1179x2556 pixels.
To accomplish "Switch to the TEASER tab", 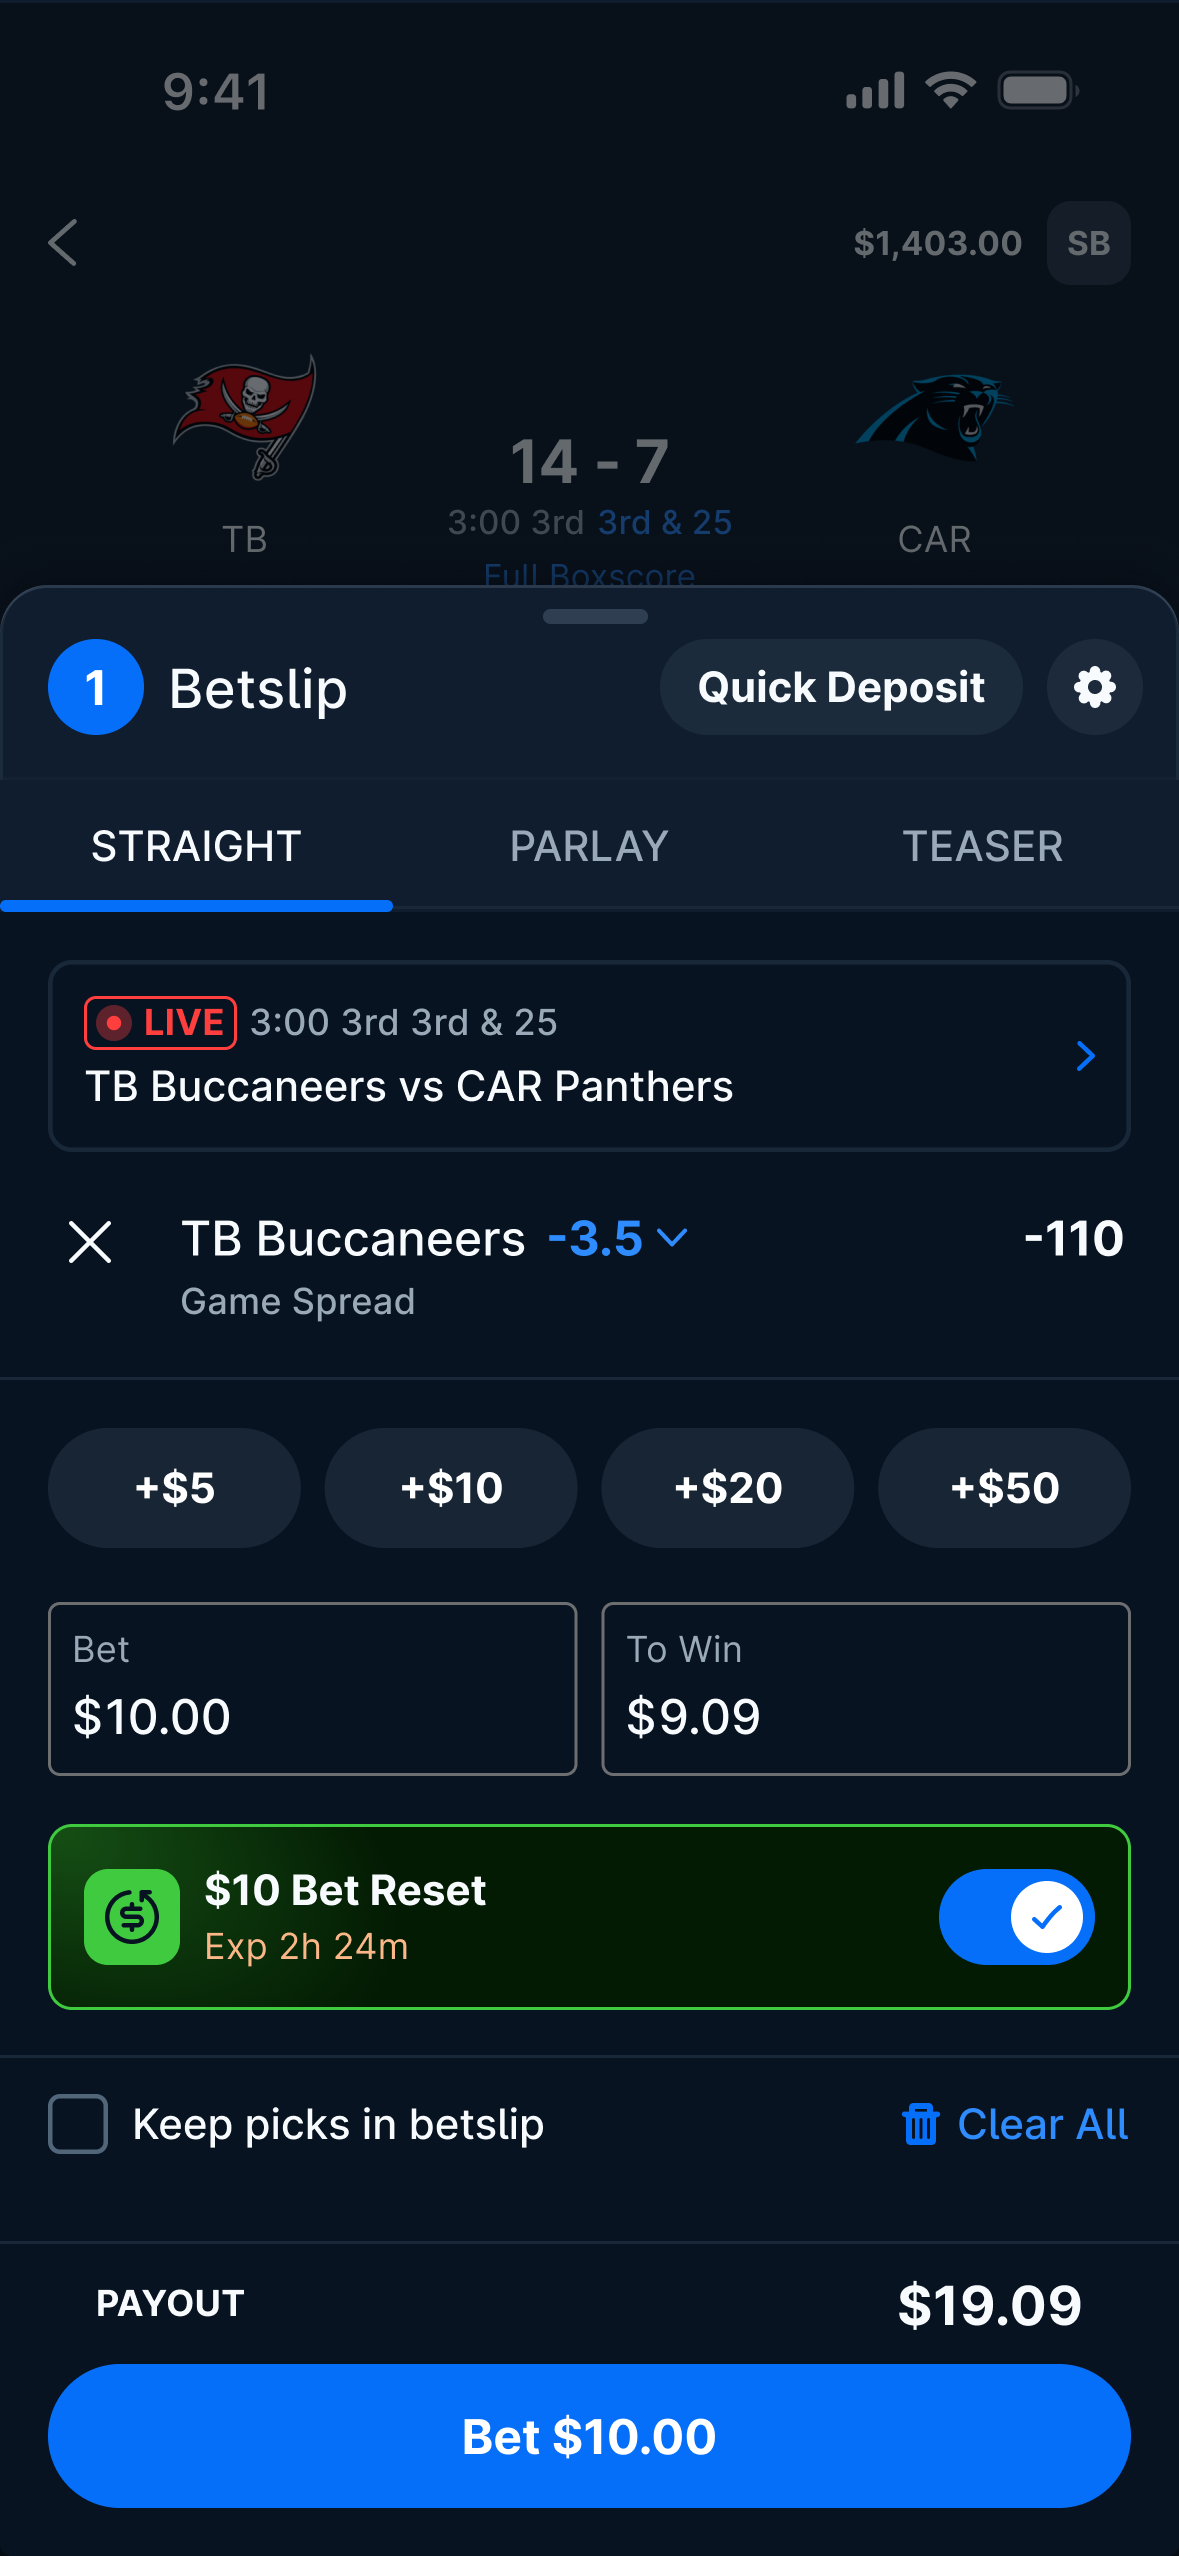I will [982, 847].
